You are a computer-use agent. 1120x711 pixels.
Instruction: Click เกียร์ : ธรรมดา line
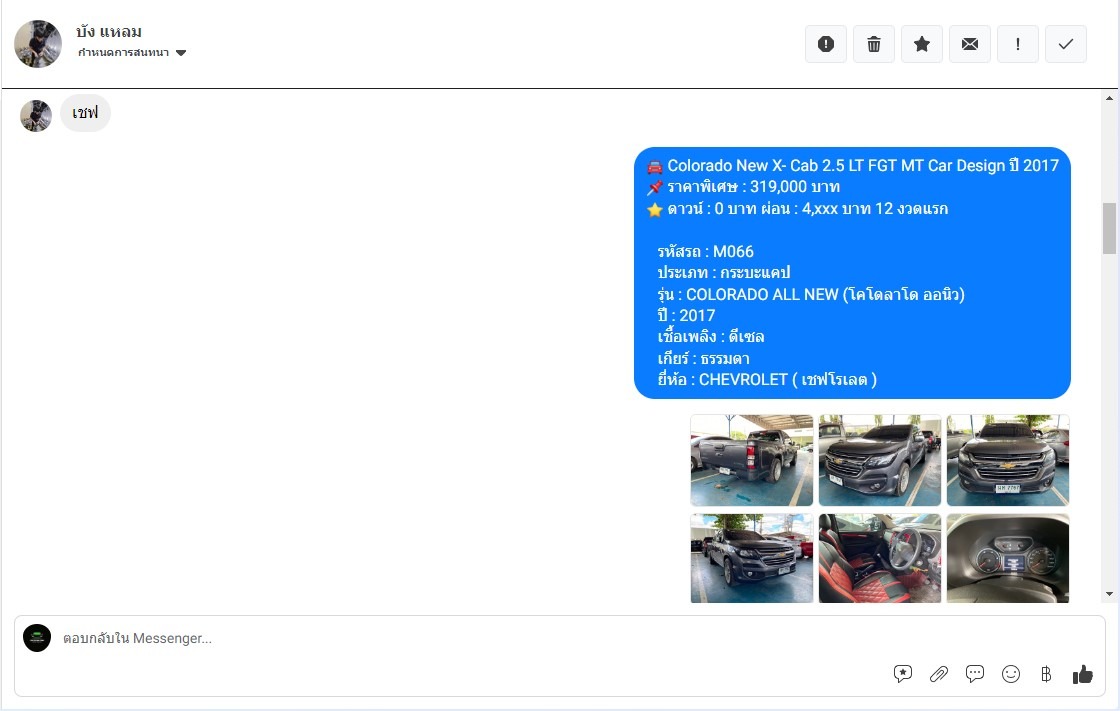704,359
